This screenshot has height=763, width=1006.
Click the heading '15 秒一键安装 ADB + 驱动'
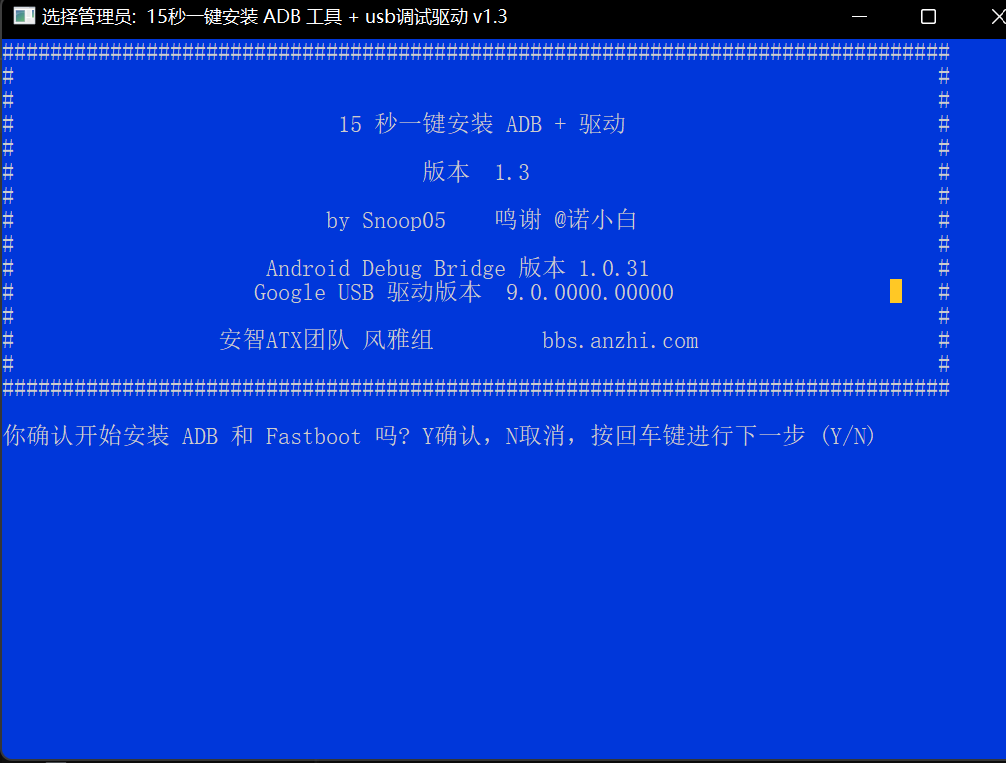coord(482,124)
